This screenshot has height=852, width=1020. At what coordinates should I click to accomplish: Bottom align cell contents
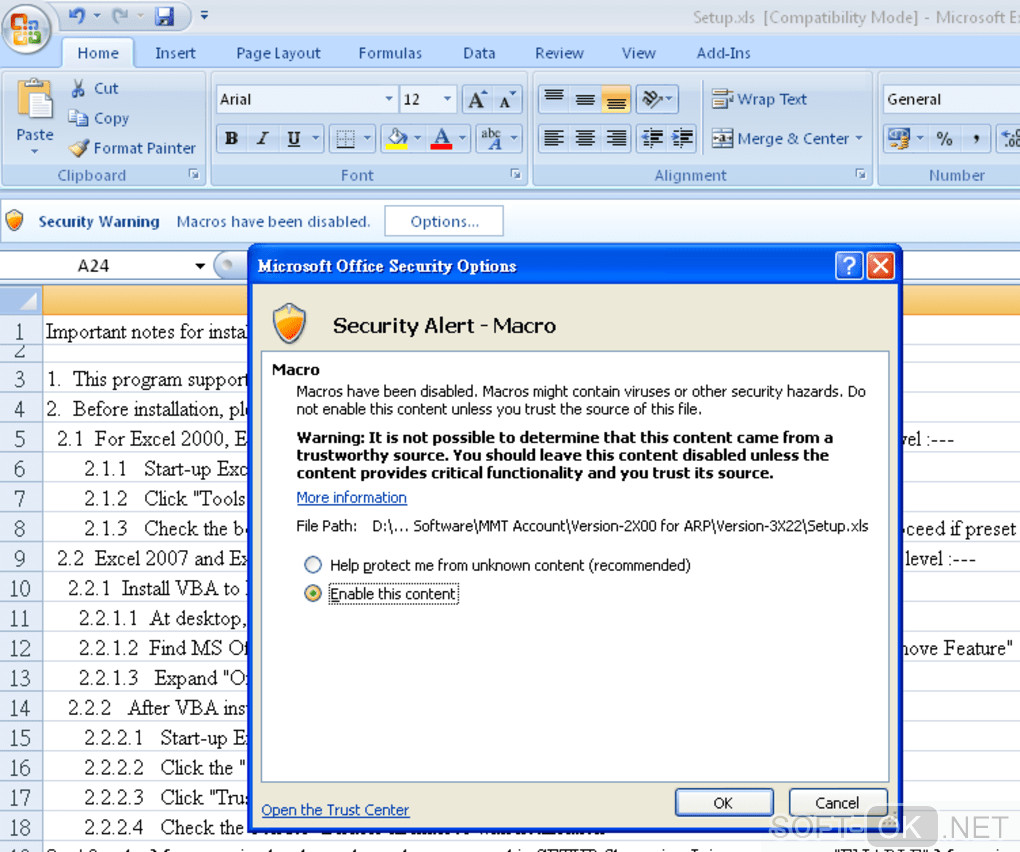coord(616,100)
